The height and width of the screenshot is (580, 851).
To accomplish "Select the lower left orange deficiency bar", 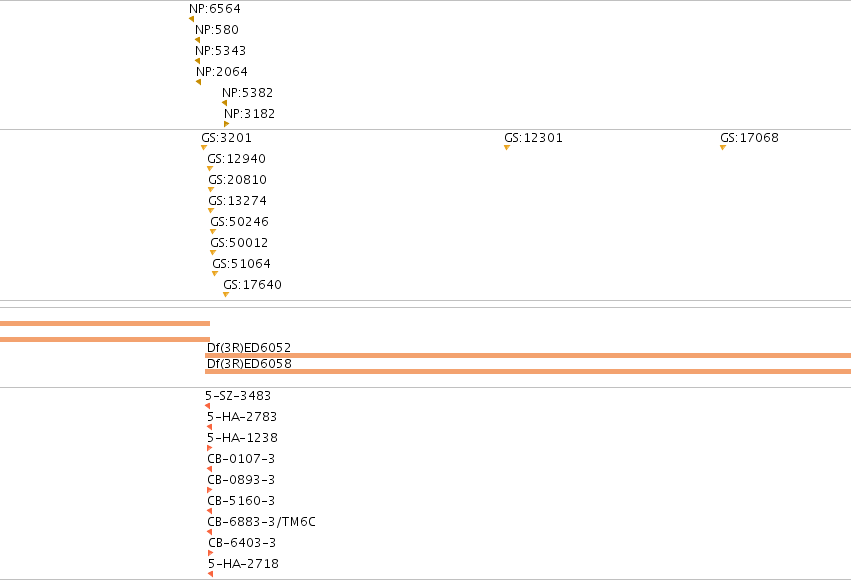I will point(105,340).
